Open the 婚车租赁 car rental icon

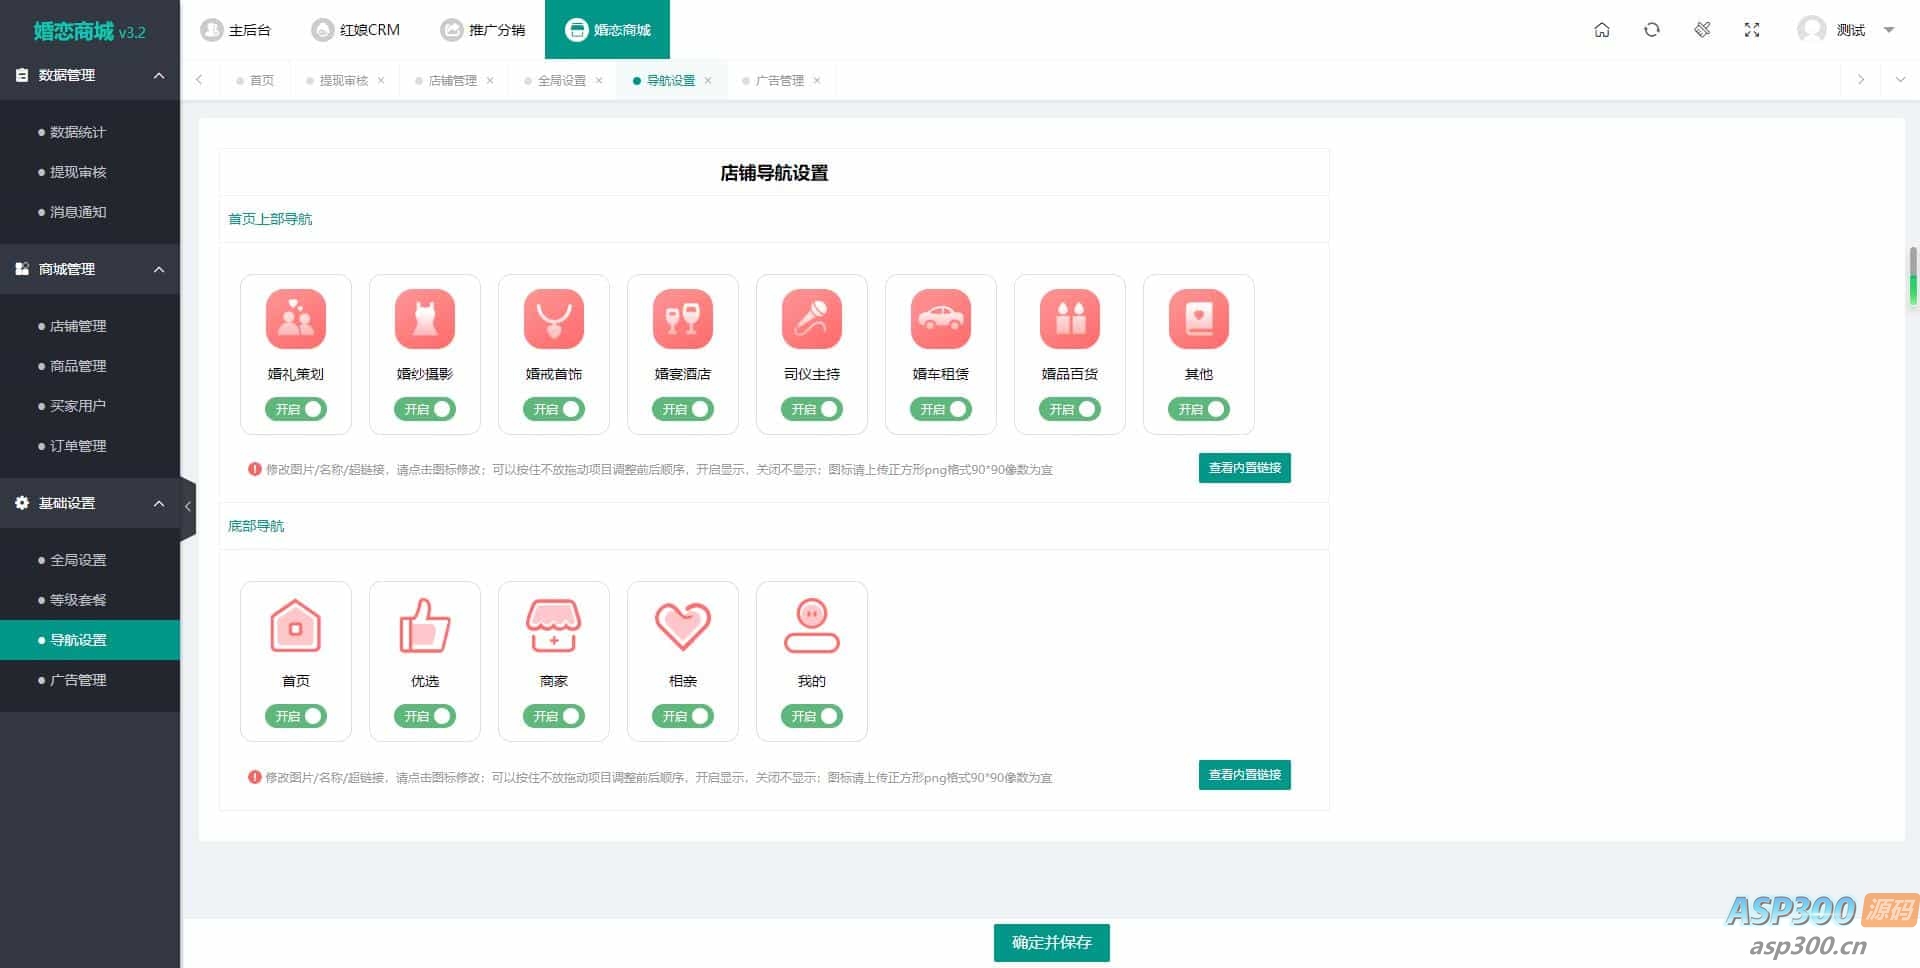[x=940, y=319]
